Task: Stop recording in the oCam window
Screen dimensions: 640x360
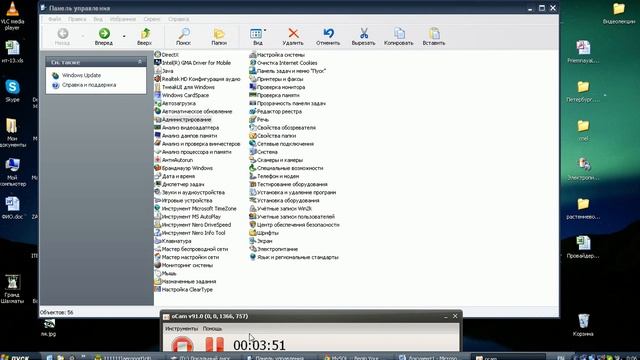Action: click(x=182, y=344)
